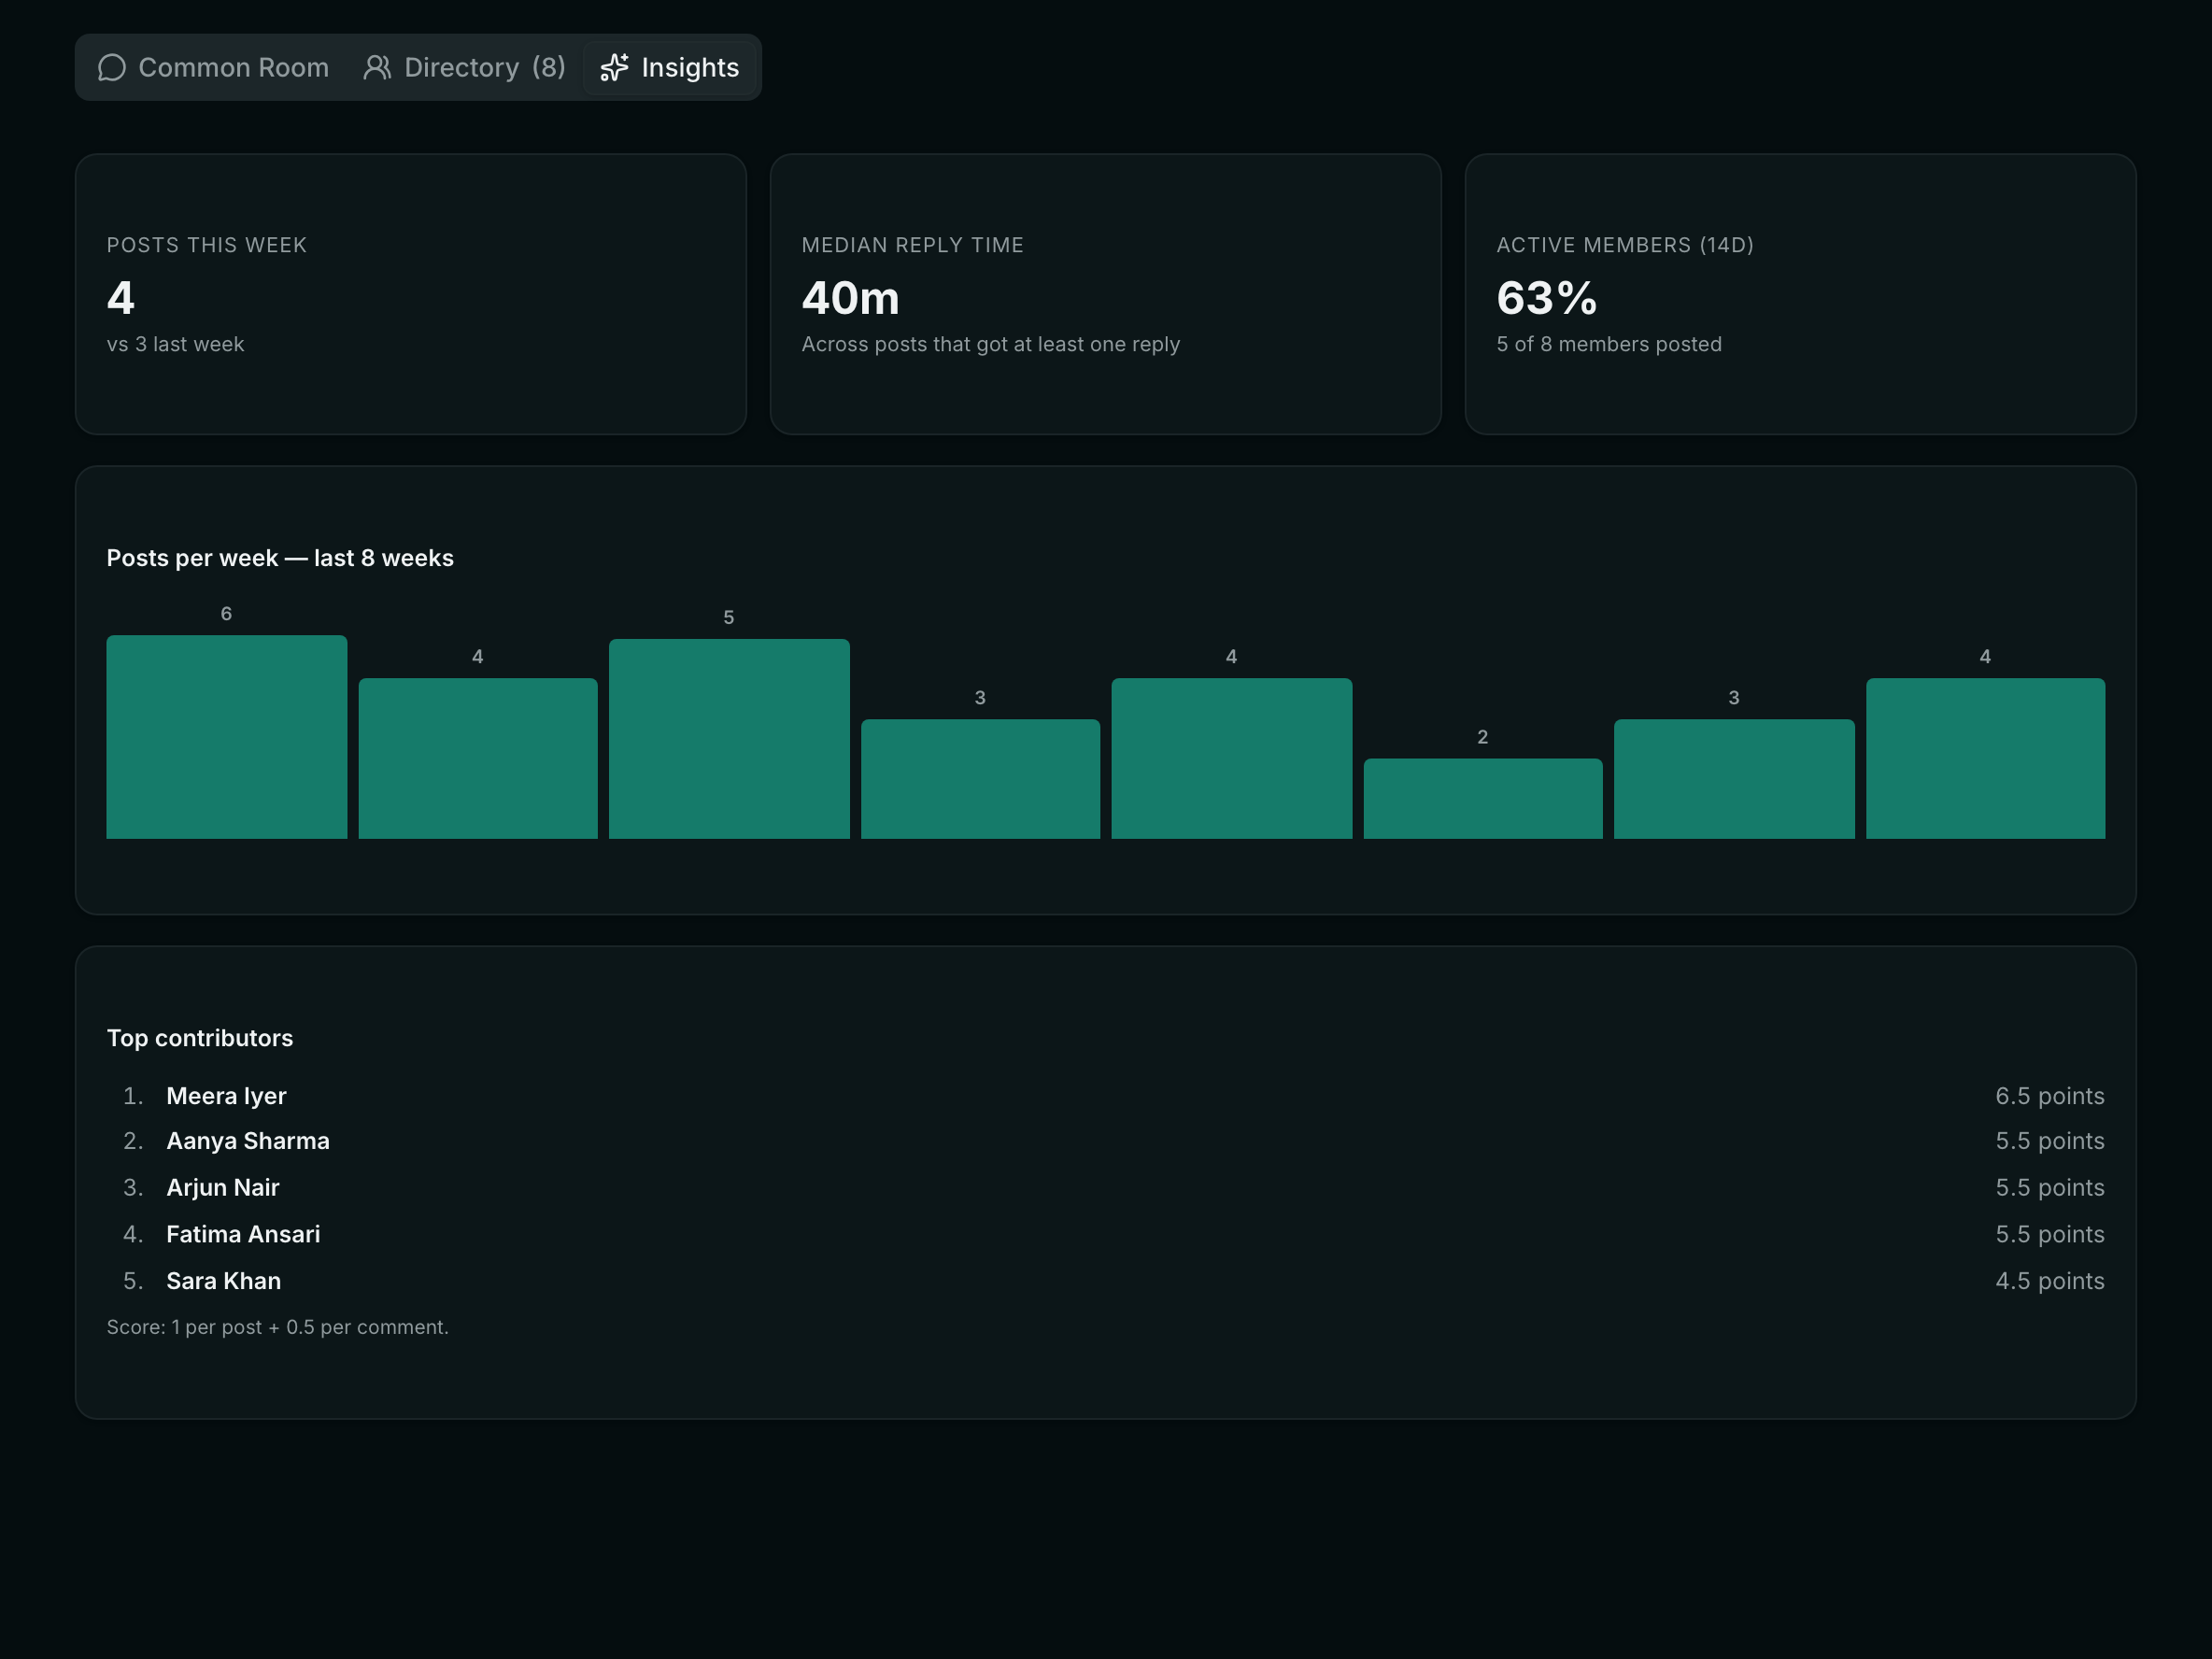Click the Directory people icon
Viewport: 2212px width, 1659px height.
pyautogui.click(x=377, y=67)
